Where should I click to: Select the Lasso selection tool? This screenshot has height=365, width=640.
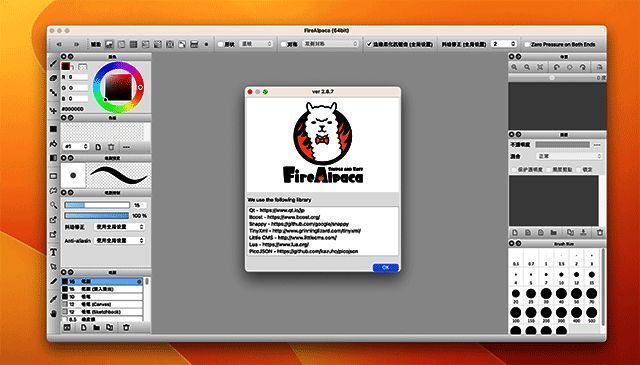[x=53, y=191]
